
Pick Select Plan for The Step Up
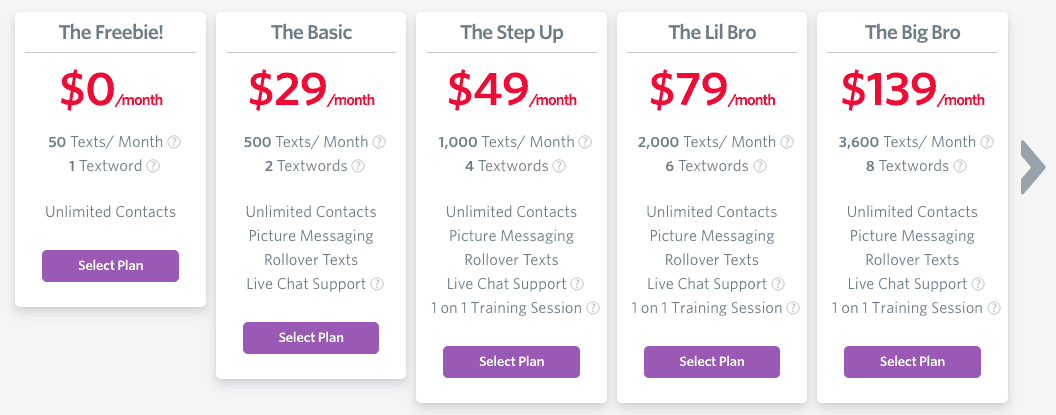pyautogui.click(x=511, y=362)
